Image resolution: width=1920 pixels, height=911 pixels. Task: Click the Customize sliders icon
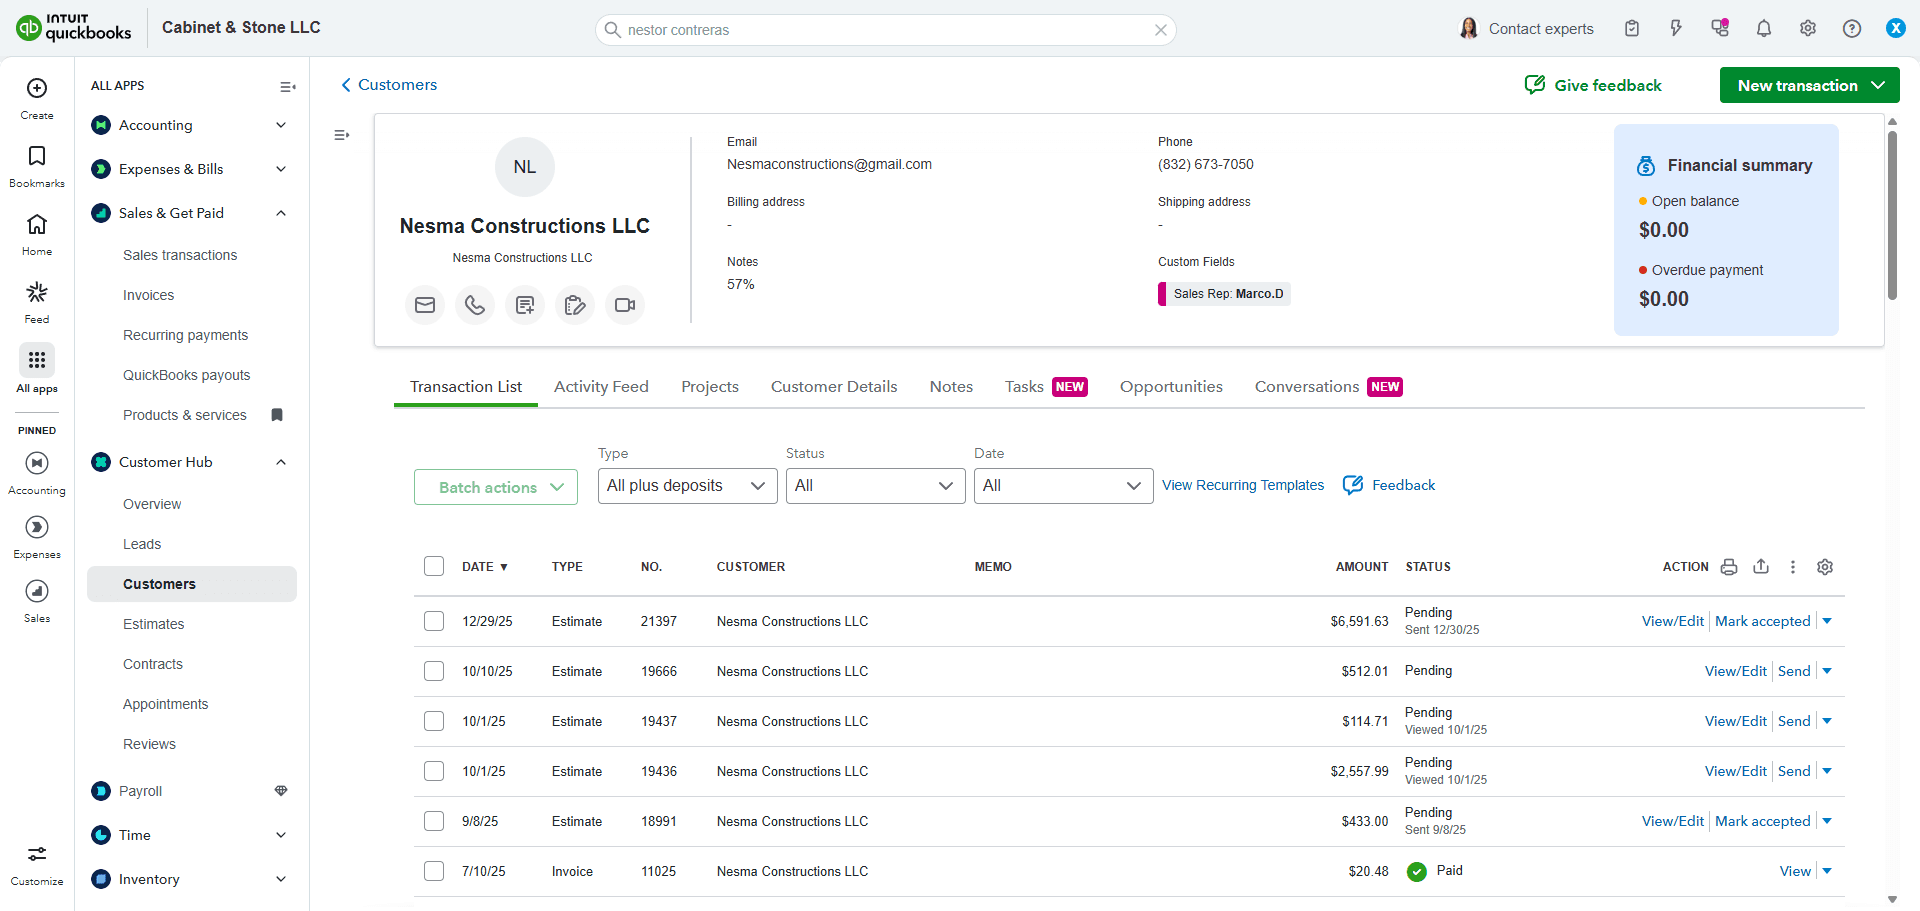point(37,854)
